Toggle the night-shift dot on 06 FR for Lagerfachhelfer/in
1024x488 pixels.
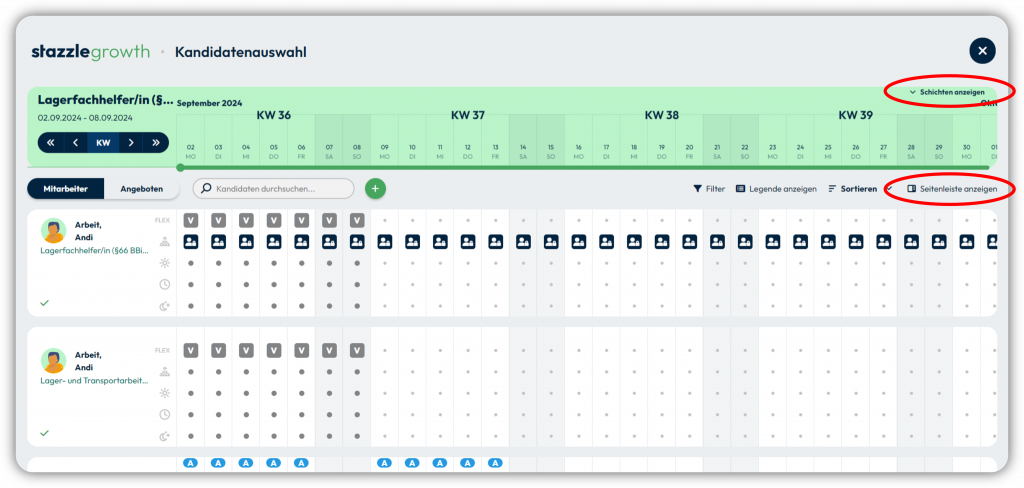tap(301, 306)
